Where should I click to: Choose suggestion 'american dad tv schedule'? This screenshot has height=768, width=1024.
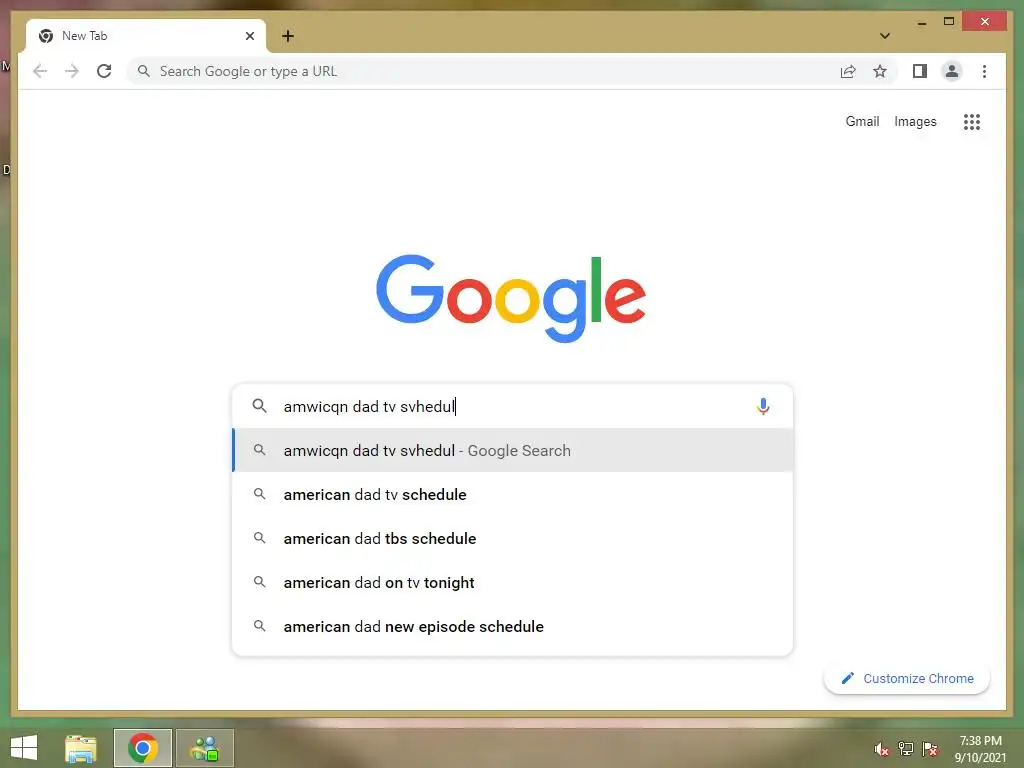513,494
